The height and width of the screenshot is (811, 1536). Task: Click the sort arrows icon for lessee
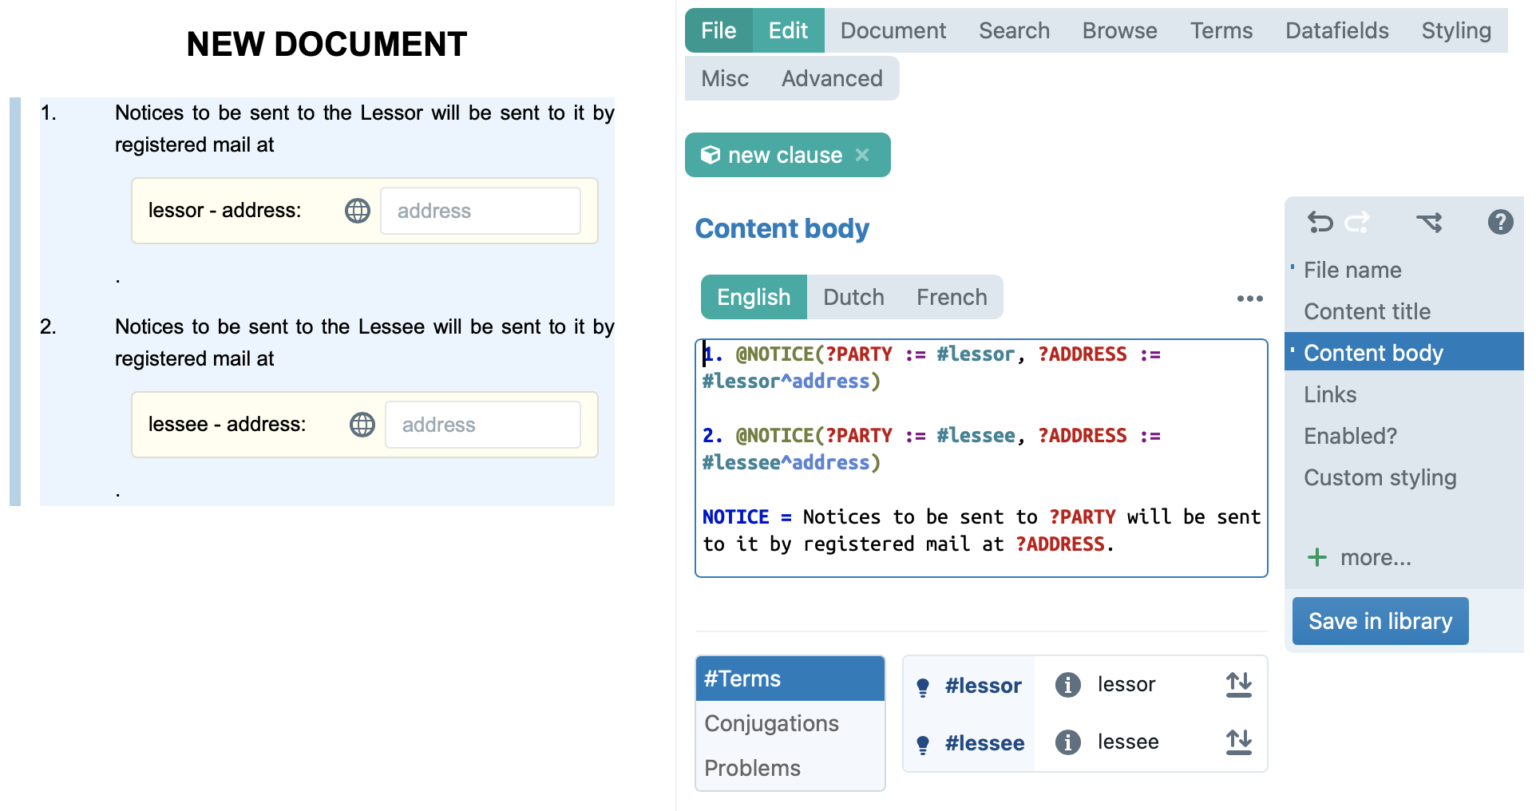click(x=1238, y=742)
